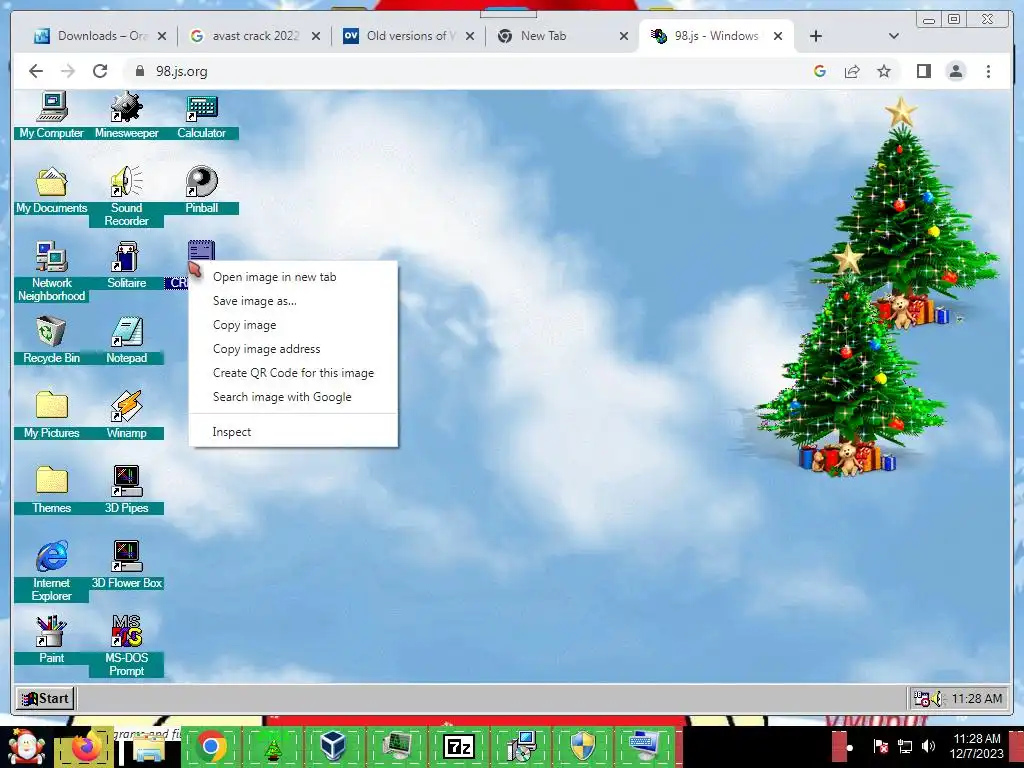Launch the Winamp shortcut
Screen dimensions: 1024x768
[127, 415]
